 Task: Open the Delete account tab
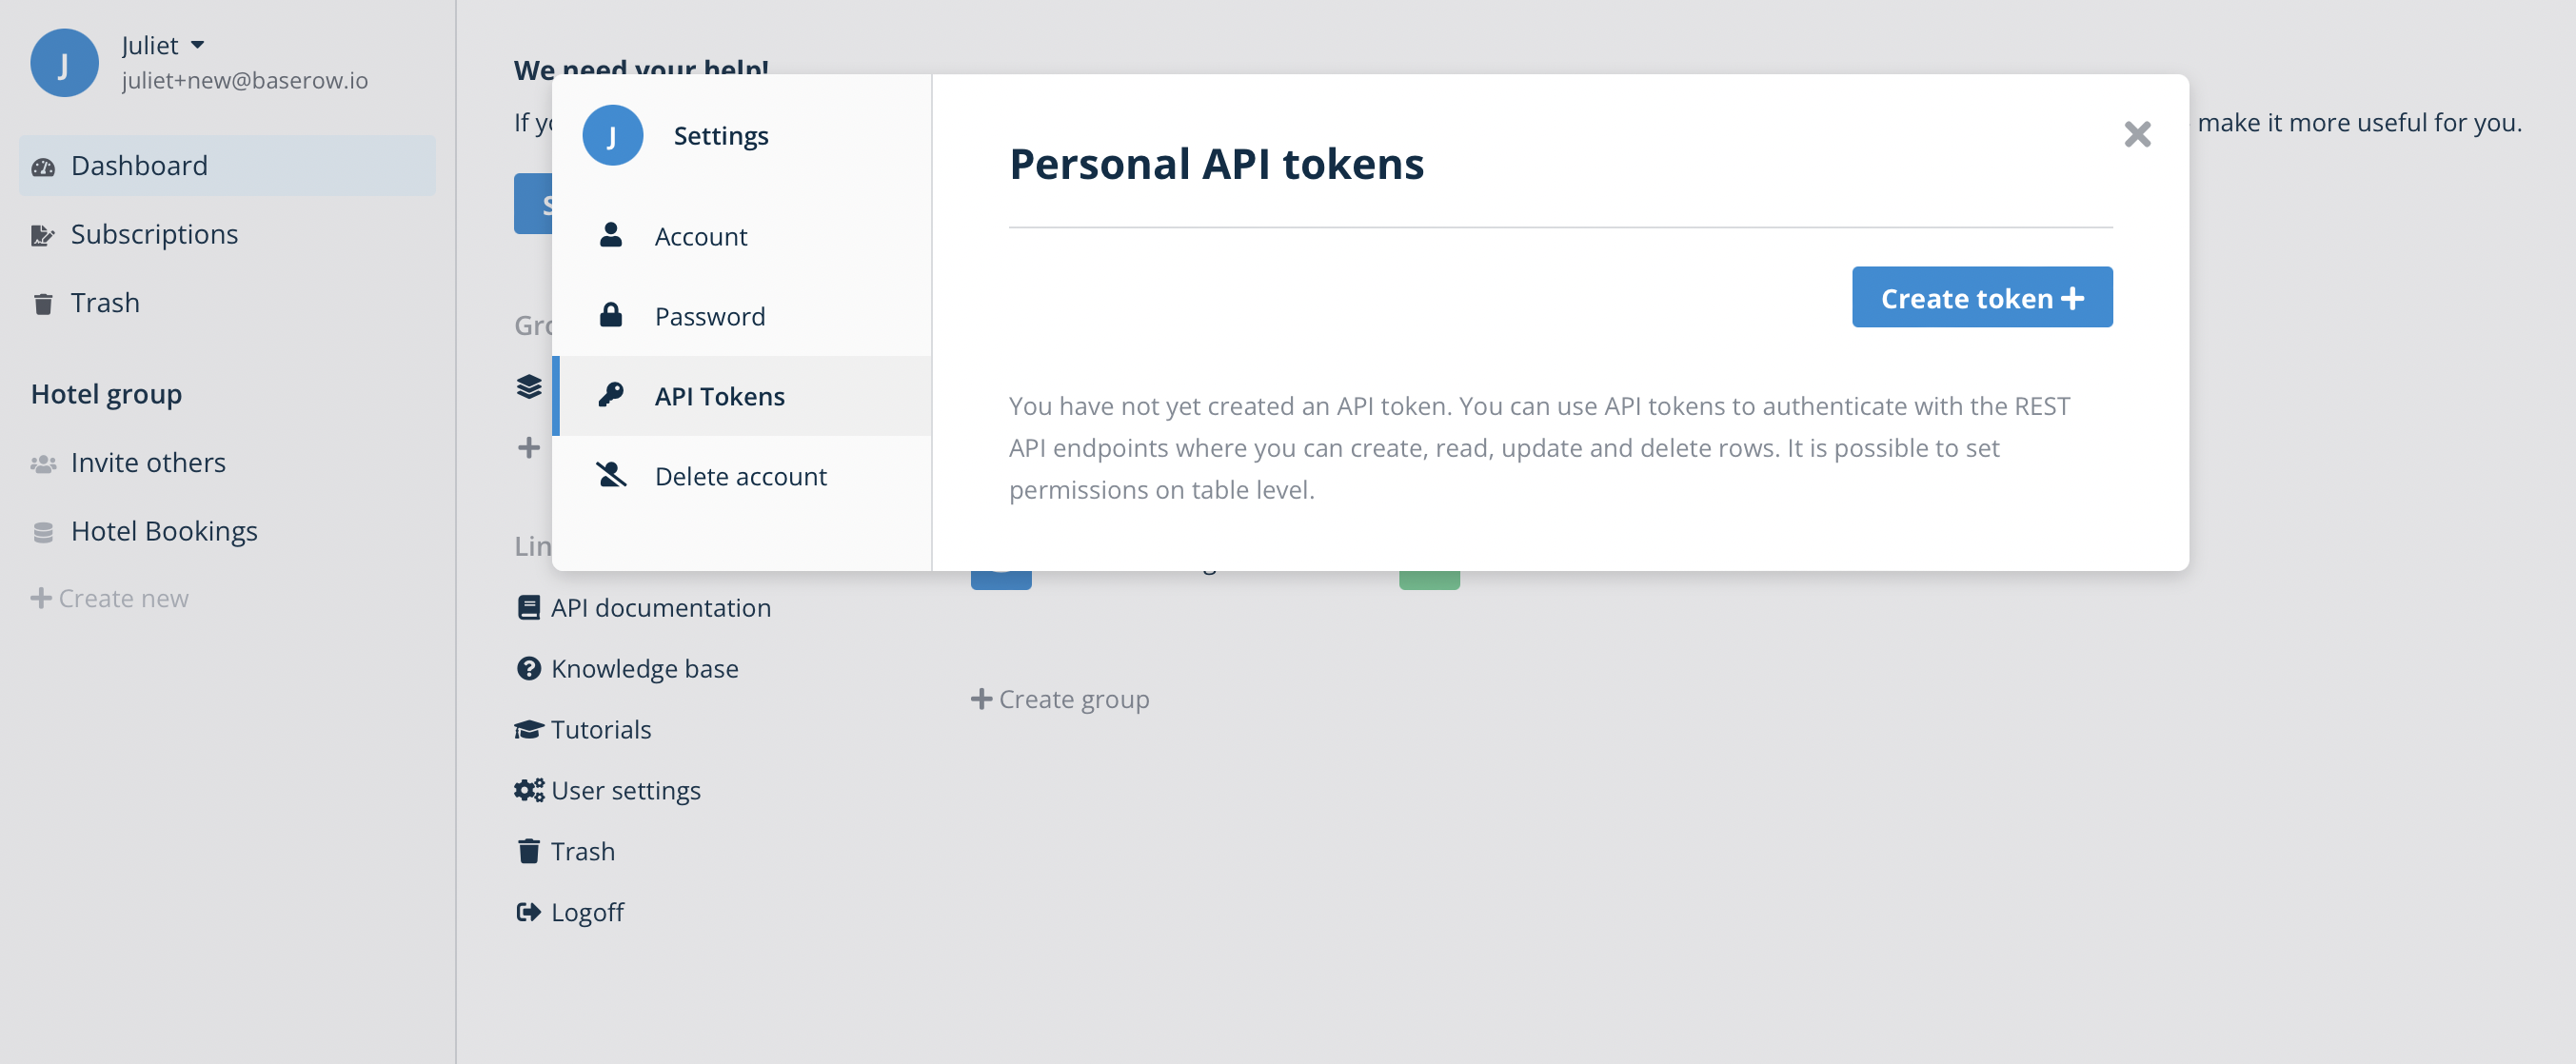[x=740, y=476]
